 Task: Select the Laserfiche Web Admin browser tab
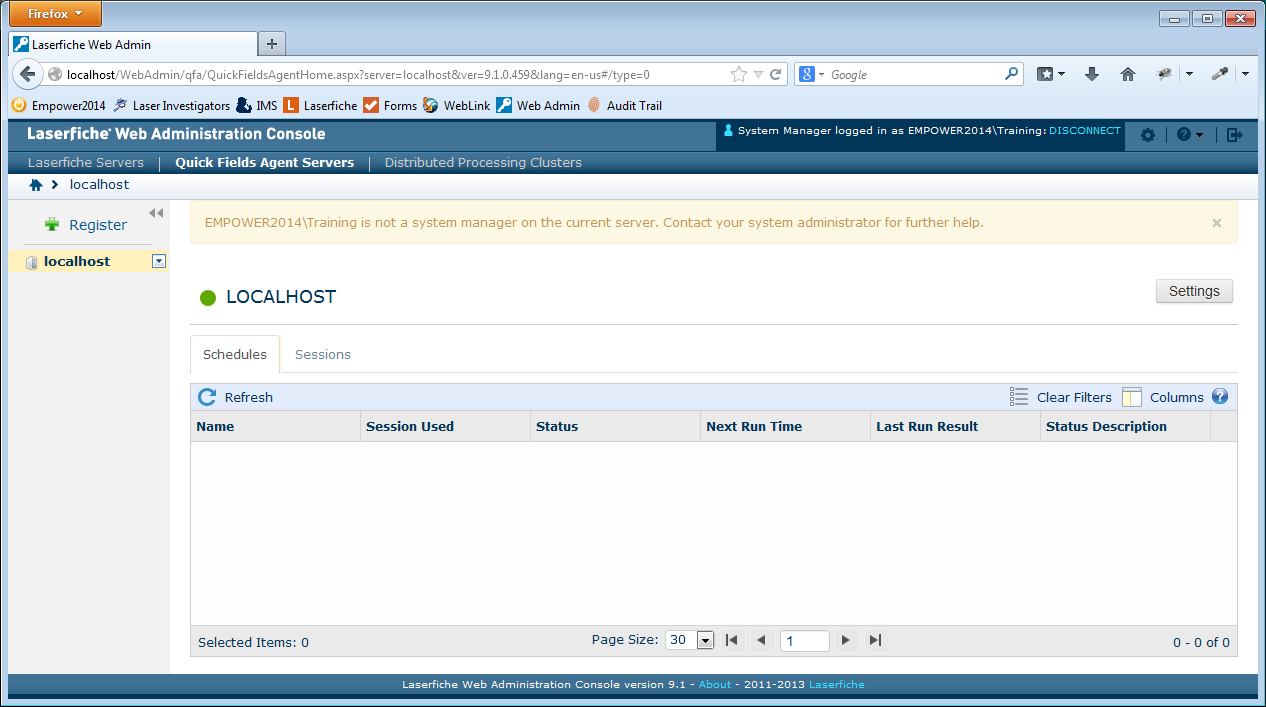coord(132,44)
